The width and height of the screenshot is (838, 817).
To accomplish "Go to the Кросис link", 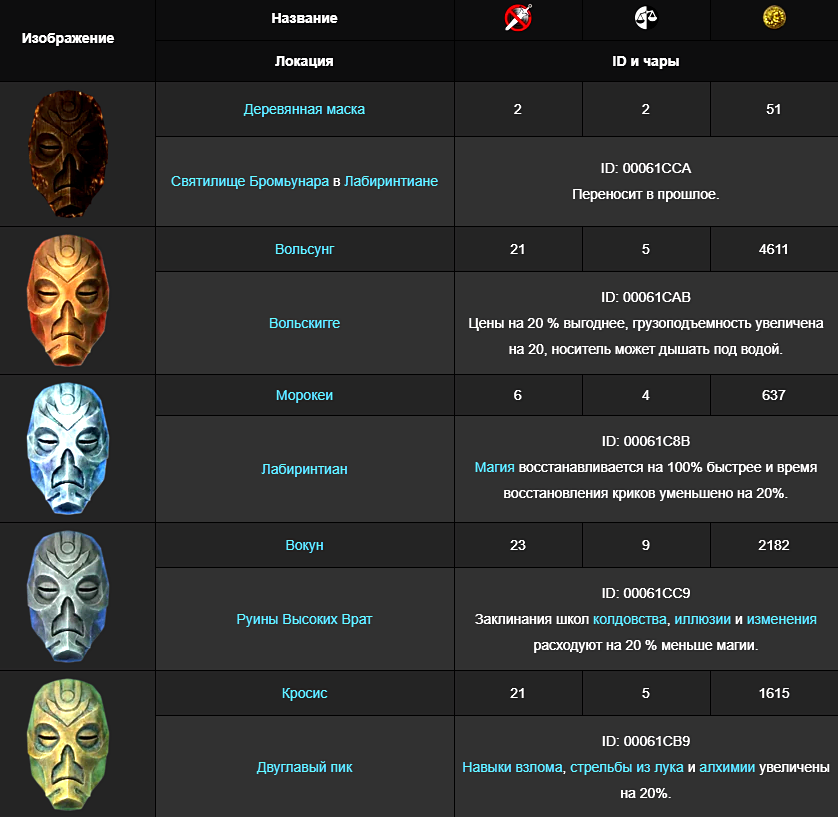I will pos(304,693).
